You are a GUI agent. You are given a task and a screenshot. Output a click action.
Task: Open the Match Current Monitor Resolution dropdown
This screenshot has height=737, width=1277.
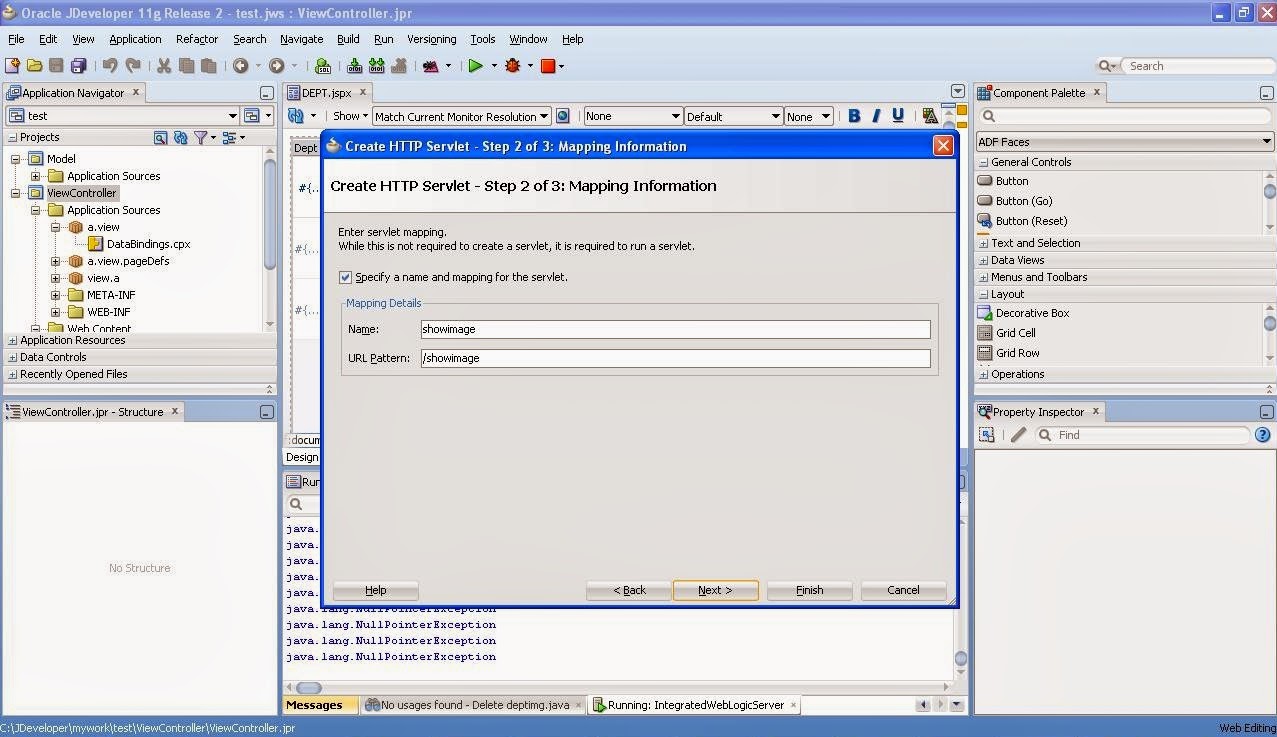point(543,115)
